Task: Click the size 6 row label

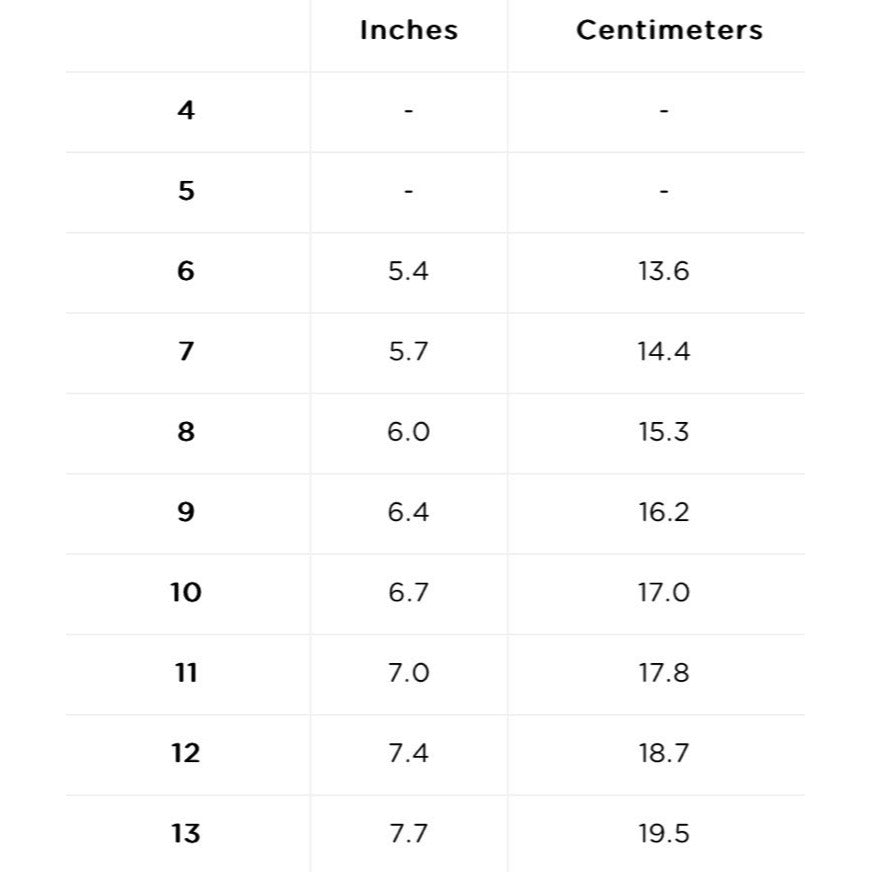Action: (x=186, y=271)
